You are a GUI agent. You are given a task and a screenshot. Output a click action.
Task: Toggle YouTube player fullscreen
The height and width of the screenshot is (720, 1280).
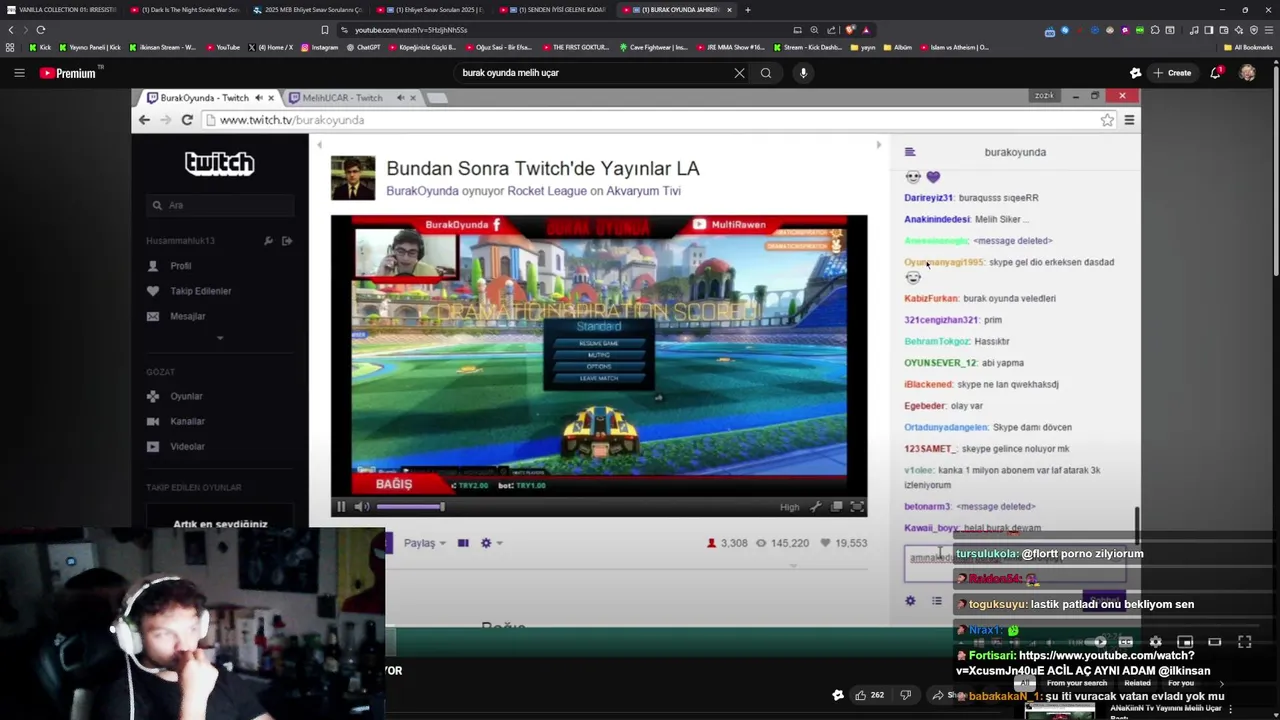pyautogui.click(x=1245, y=642)
